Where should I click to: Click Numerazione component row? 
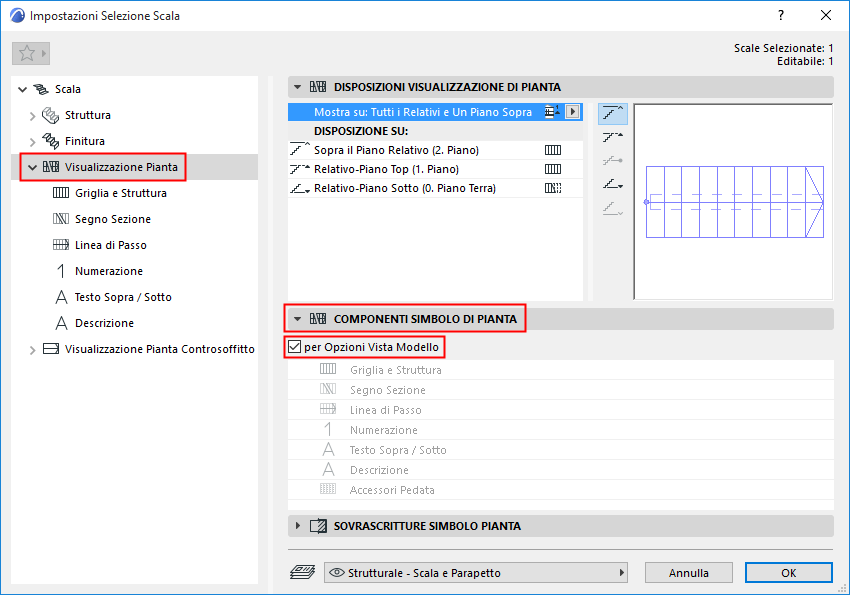561,430
